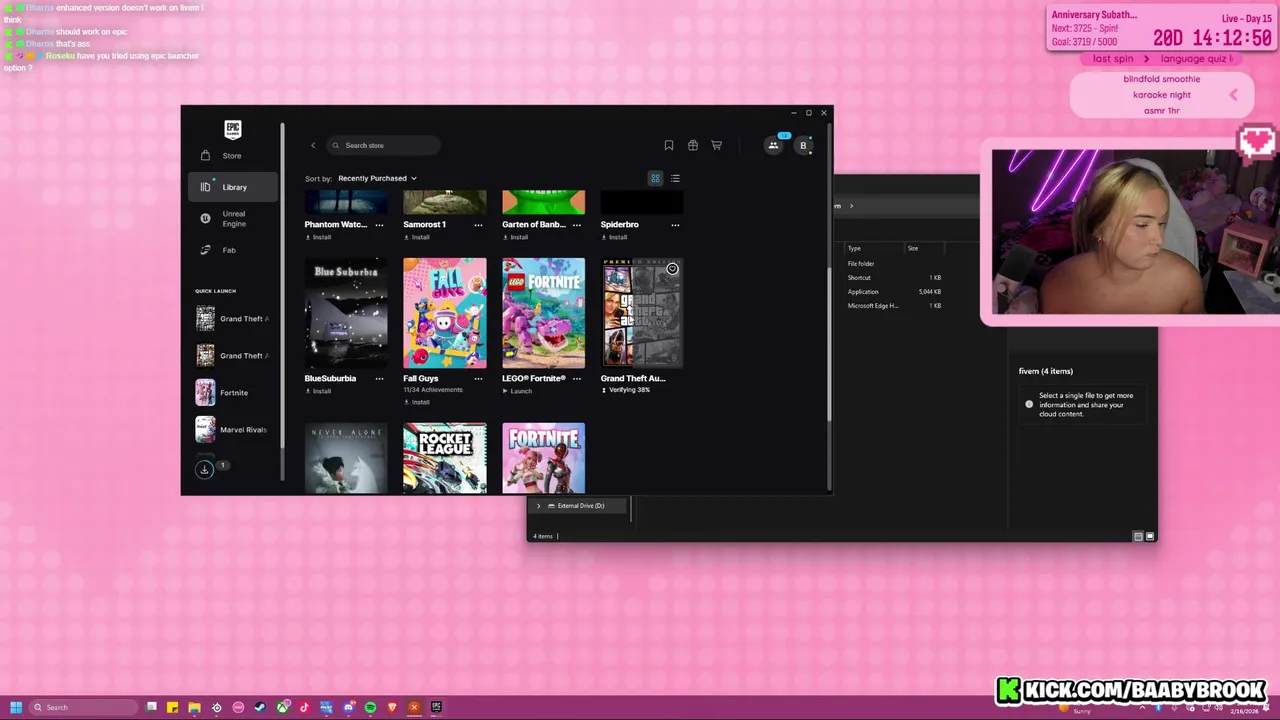
Task: Open Spotify from taskbar
Action: click(x=370, y=707)
